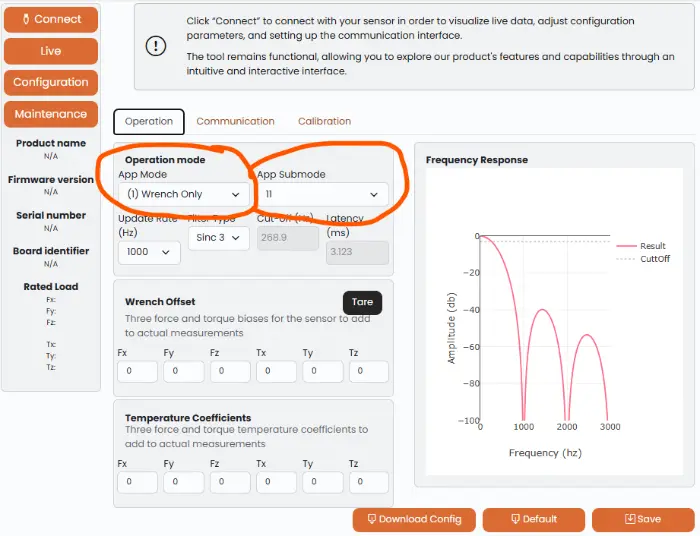700x536 pixels.
Task: Click the Tare button
Action: click(x=362, y=302)
